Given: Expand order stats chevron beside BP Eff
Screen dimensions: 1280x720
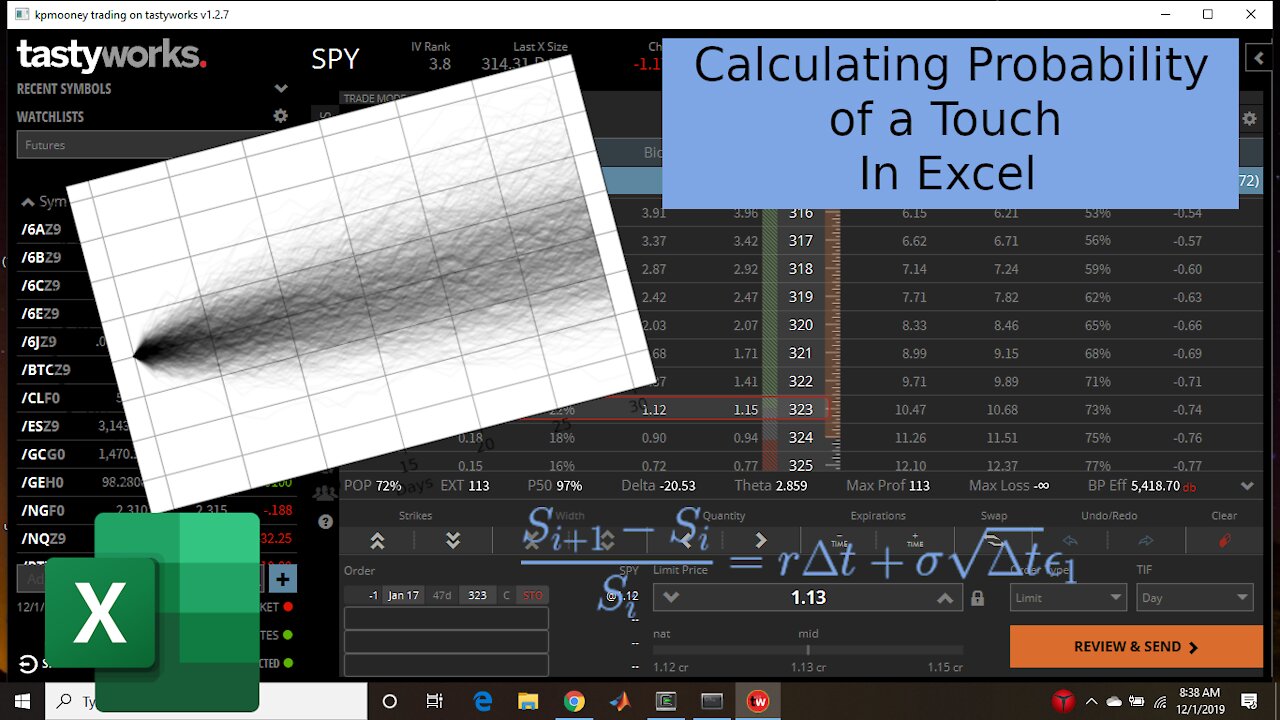Looking at the screenshot, I should [x=1247, y=486].
